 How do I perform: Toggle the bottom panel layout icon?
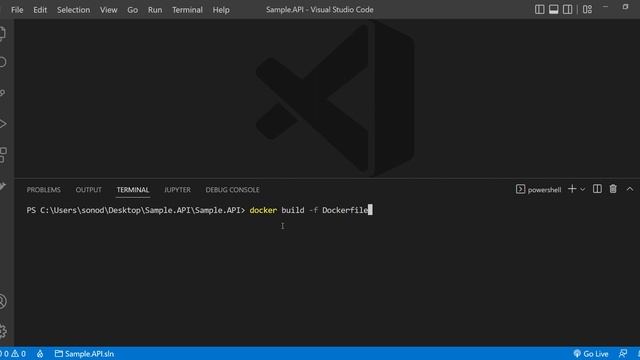coord(553,9)
